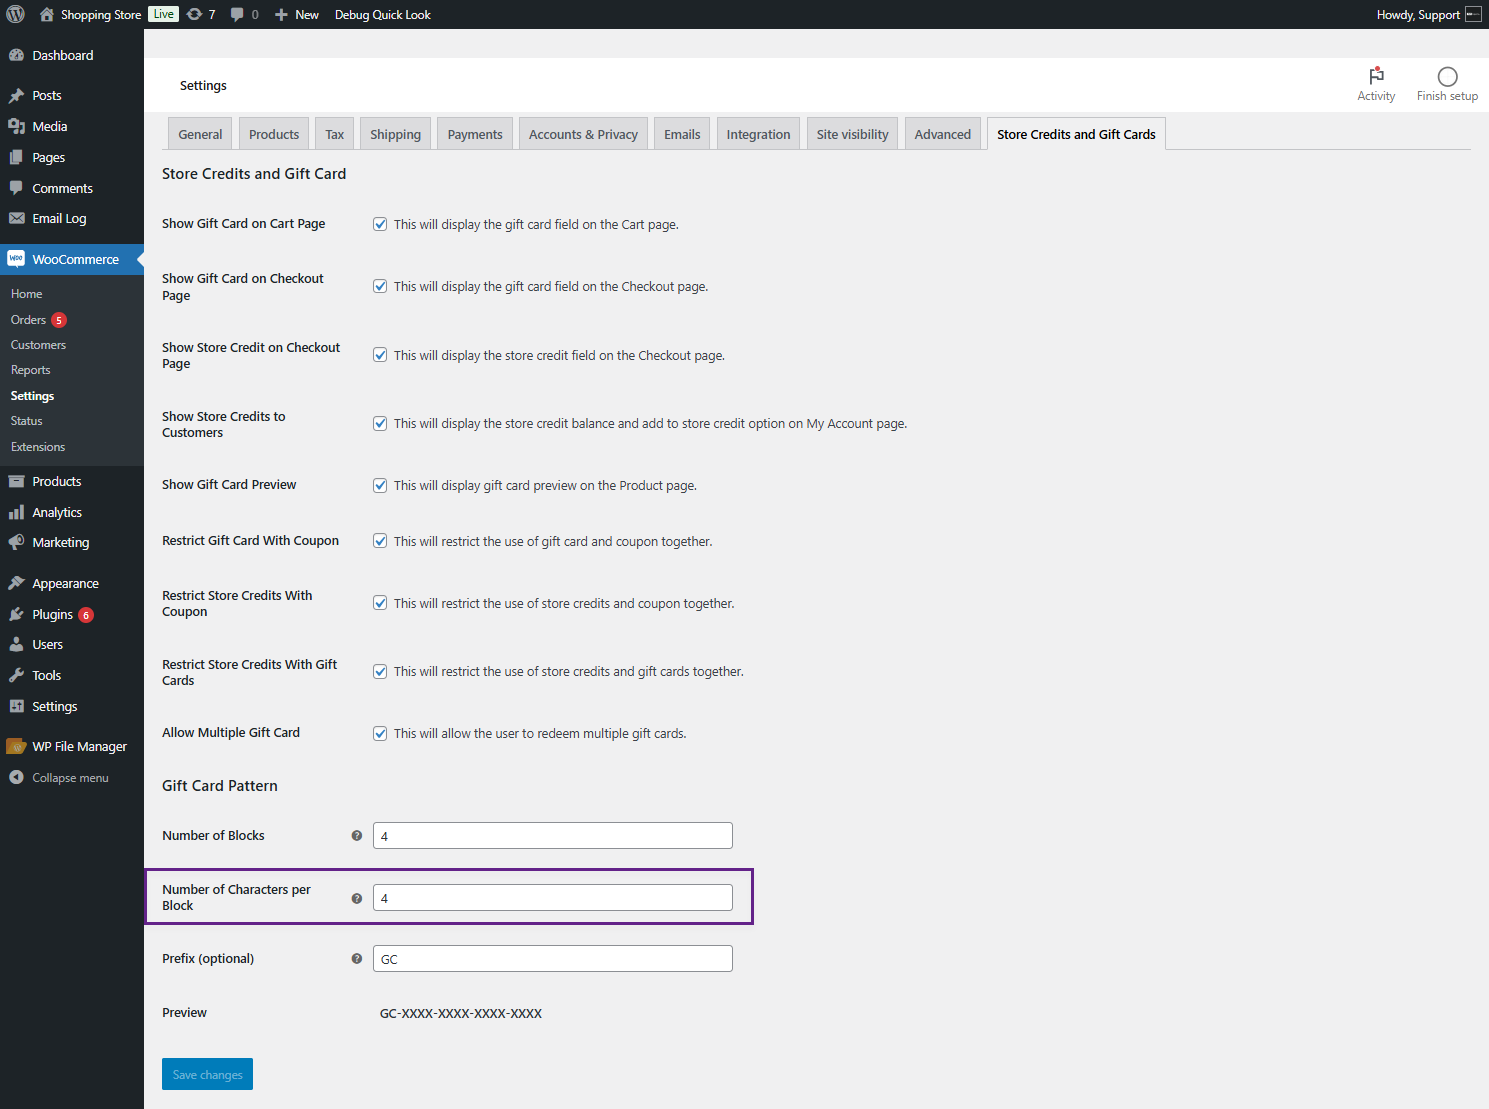This screenshot has height=1109, width=1489.
Task: Switch to the Emails settings tab
Action: (x=682, y=134)
